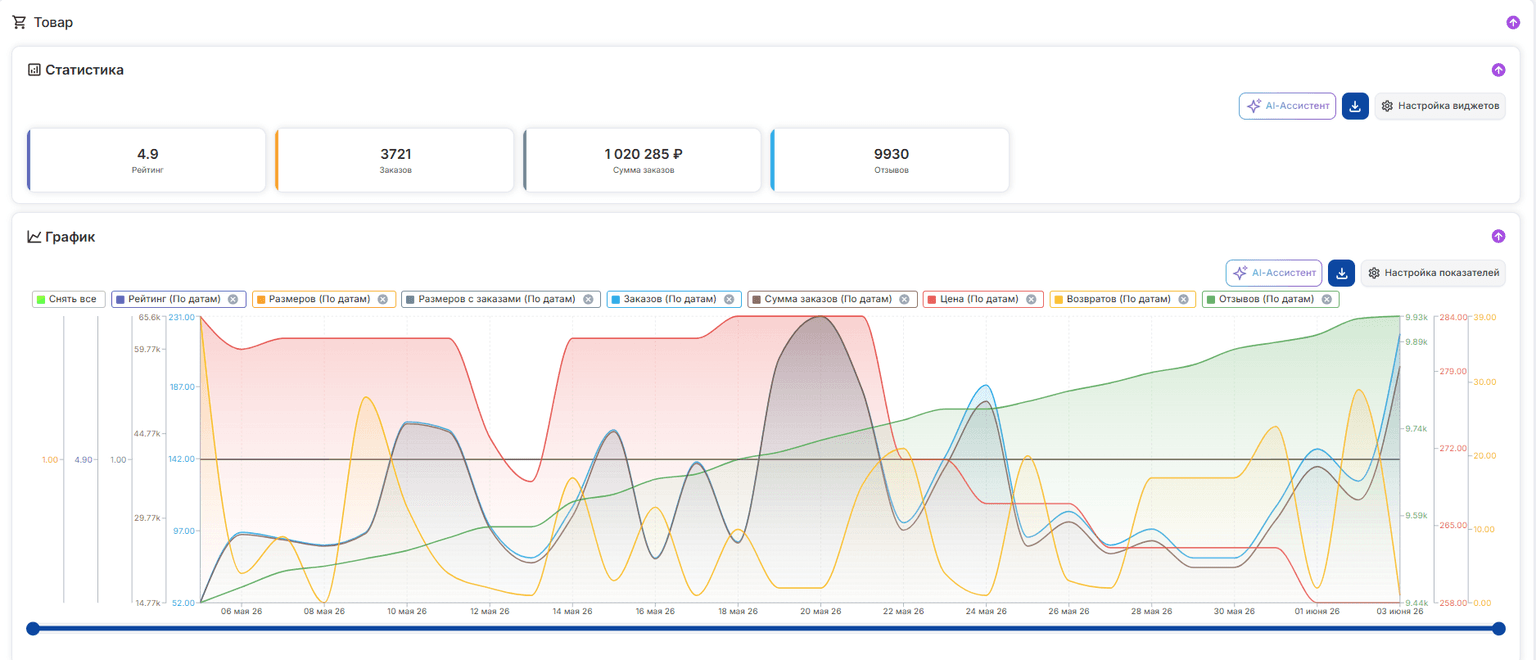Viewport: 1536px width, 660px height.
Task: Open AI-Ассистент in the График panel
Action: coord(1274,273)
